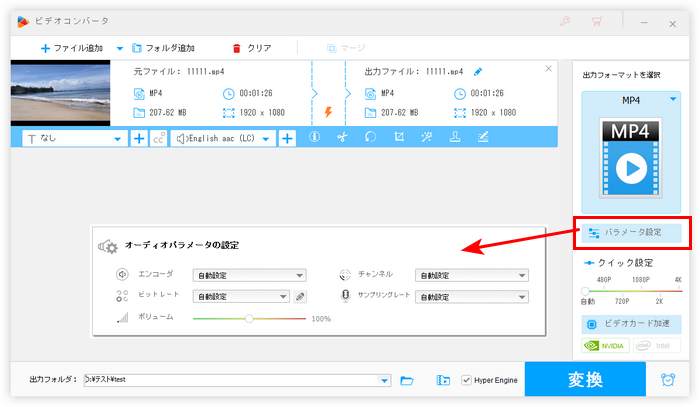The width and height of the screenshot is (700, 407).
Task: Click the blue Convert button
Action: (585, 379)
